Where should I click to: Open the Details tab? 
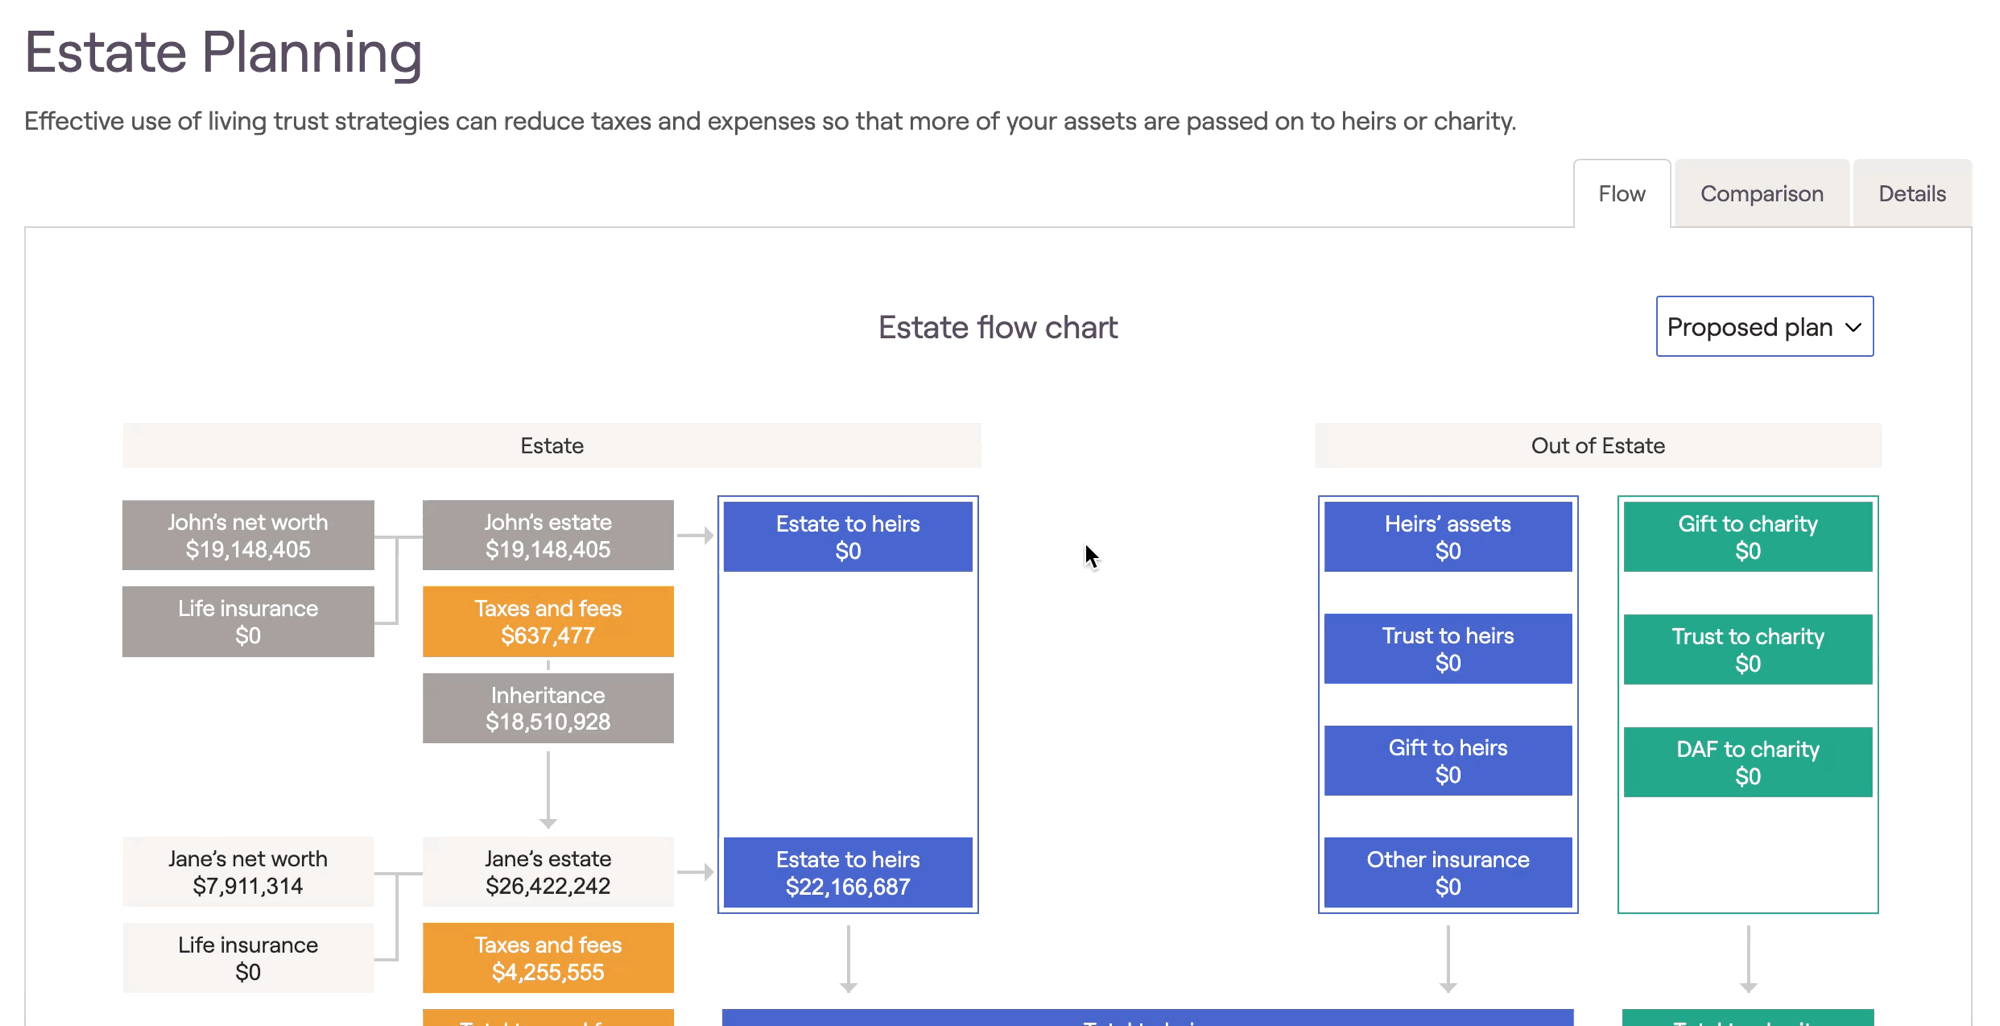click(1911, 194)
